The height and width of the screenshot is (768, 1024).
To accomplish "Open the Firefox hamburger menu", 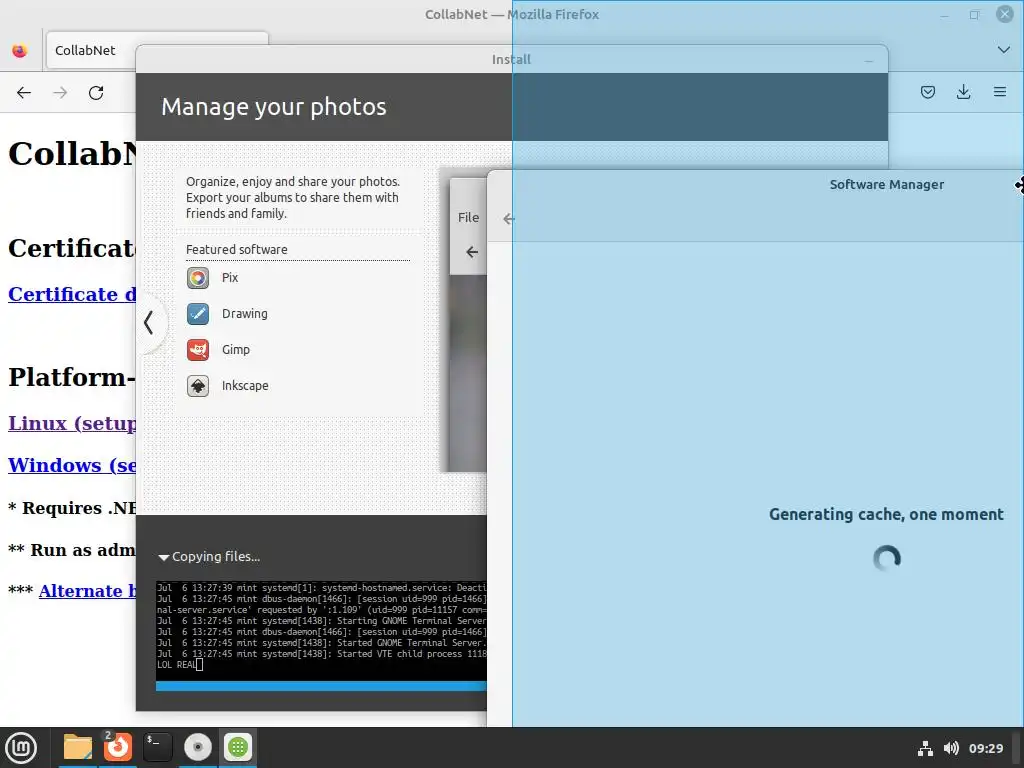I will [x=999, y=92].
